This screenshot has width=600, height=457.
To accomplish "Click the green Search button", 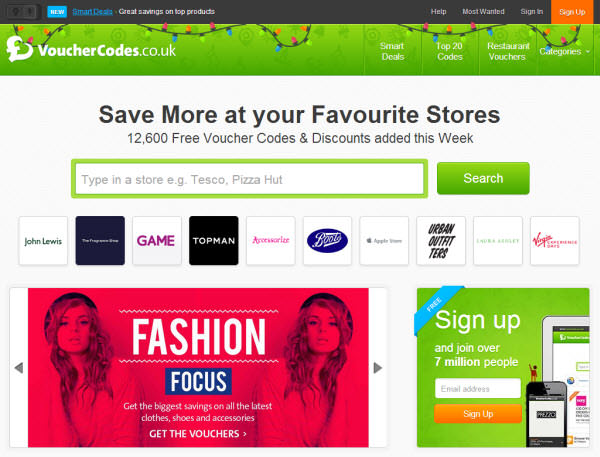I will 483,178.
